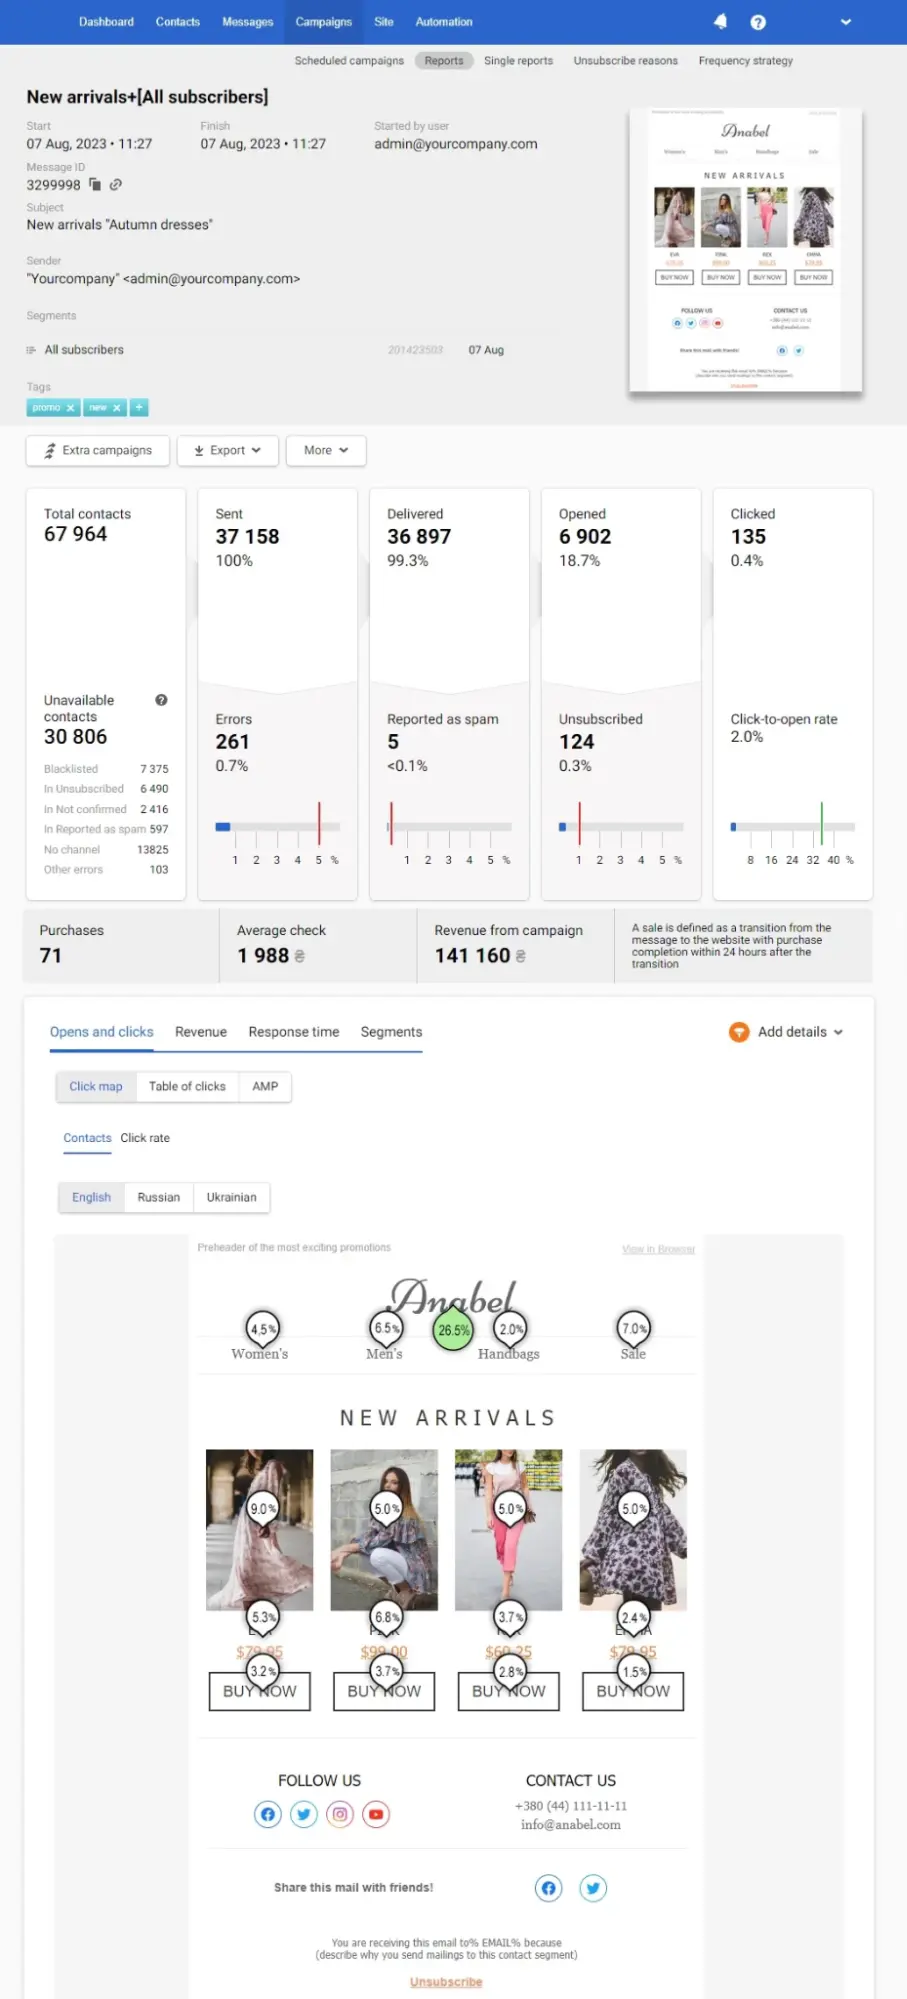Open the email preview thumbnail
Viewport: 907px width, 1999px height.
(748, 250)
